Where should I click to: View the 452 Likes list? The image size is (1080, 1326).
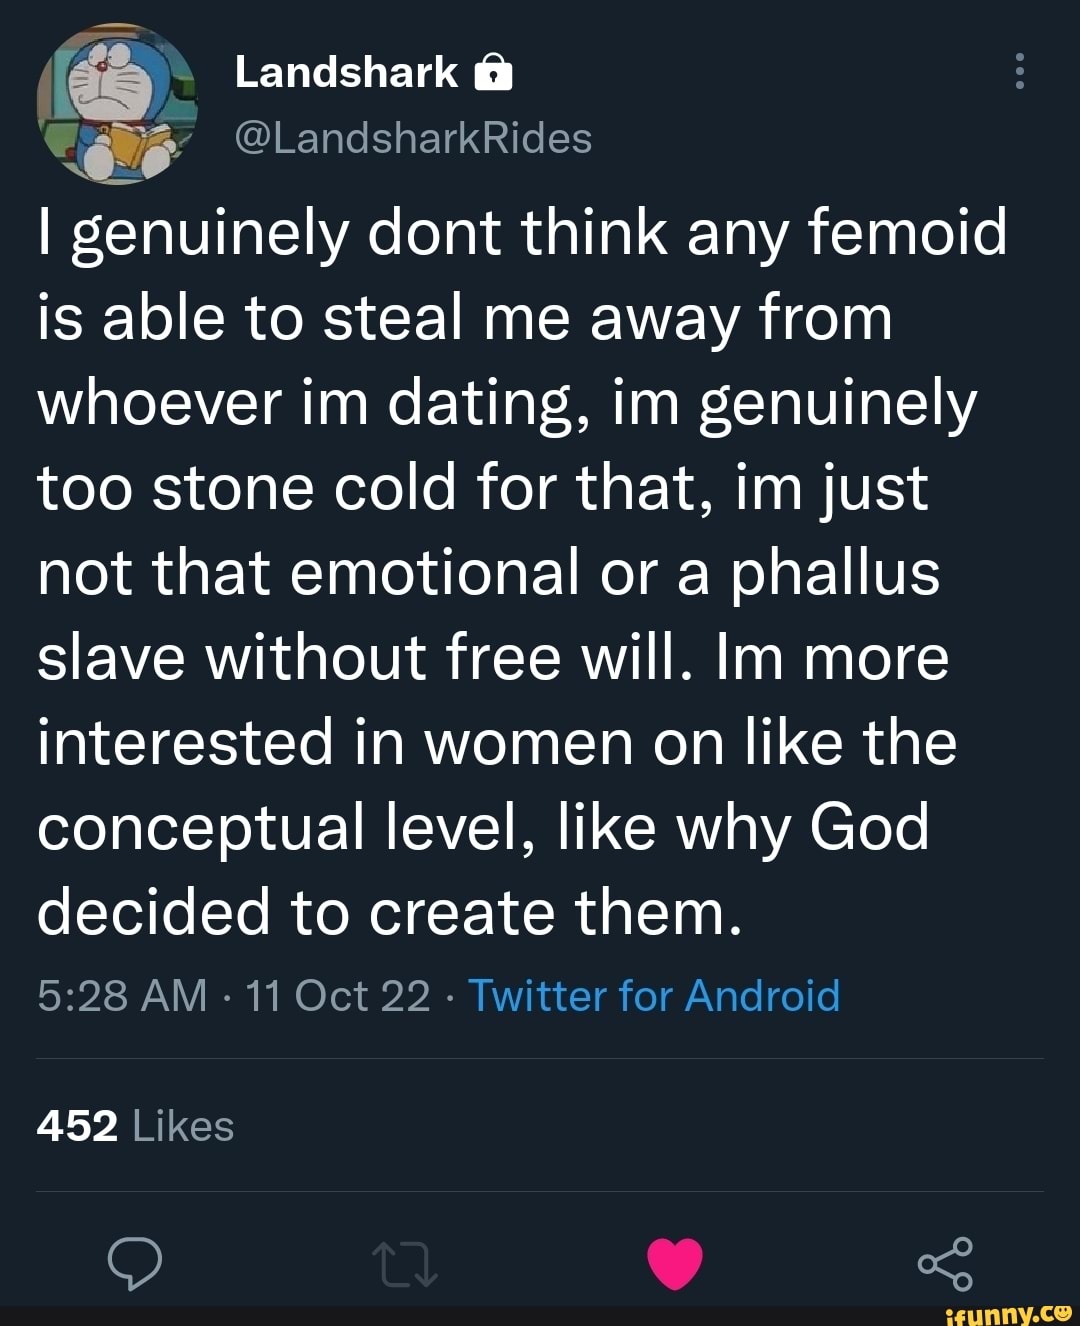point(135,1124)
